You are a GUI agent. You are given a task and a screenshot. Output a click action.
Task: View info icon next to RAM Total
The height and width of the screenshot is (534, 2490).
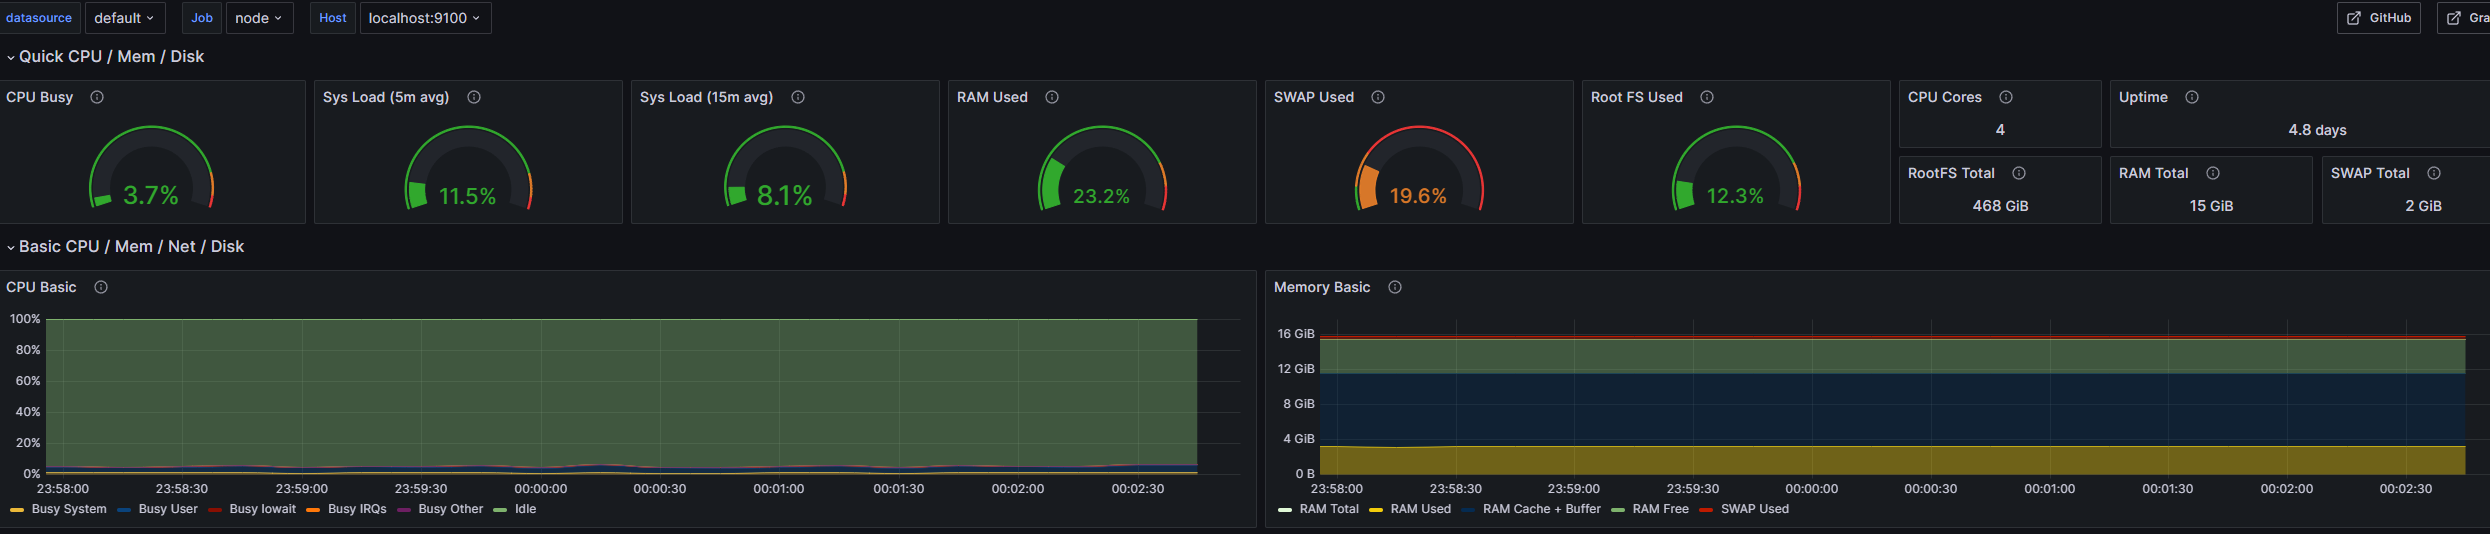2213,173
